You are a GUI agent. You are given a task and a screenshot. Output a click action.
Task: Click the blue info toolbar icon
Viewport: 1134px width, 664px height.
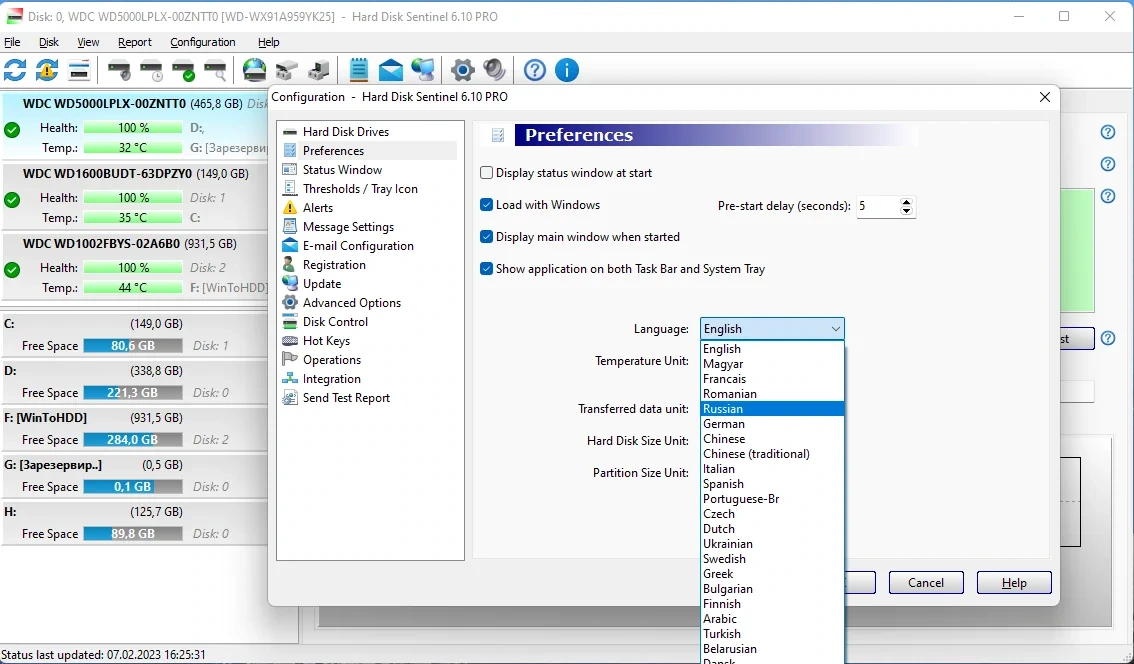pos(567,70)
